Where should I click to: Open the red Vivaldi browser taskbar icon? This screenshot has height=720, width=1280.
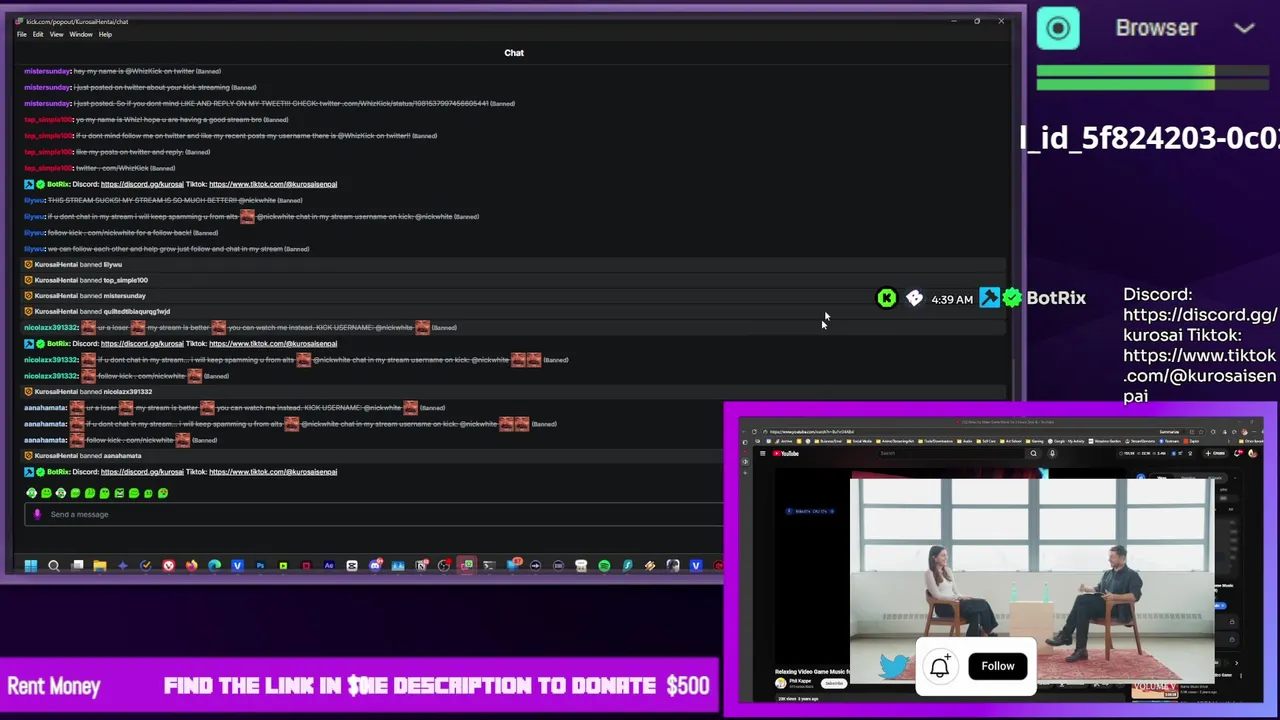(x=169, y=566)
